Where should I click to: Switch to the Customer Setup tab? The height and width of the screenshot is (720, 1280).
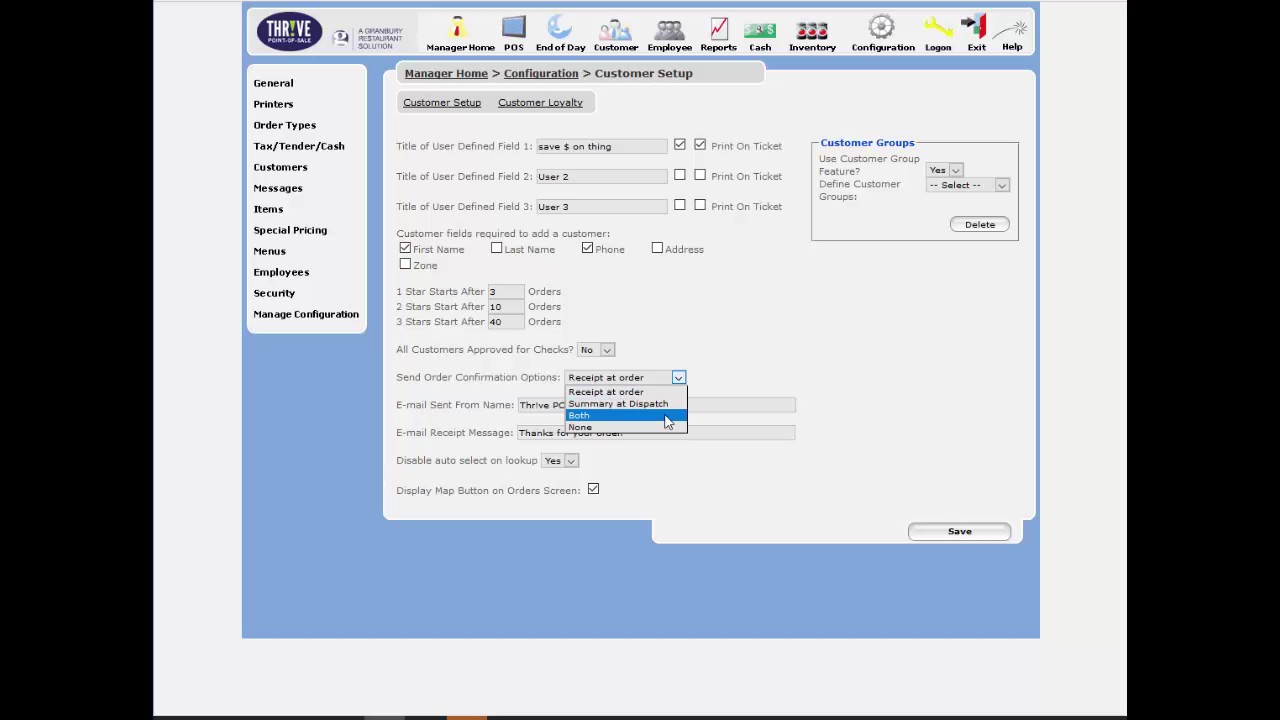point(442,102)
